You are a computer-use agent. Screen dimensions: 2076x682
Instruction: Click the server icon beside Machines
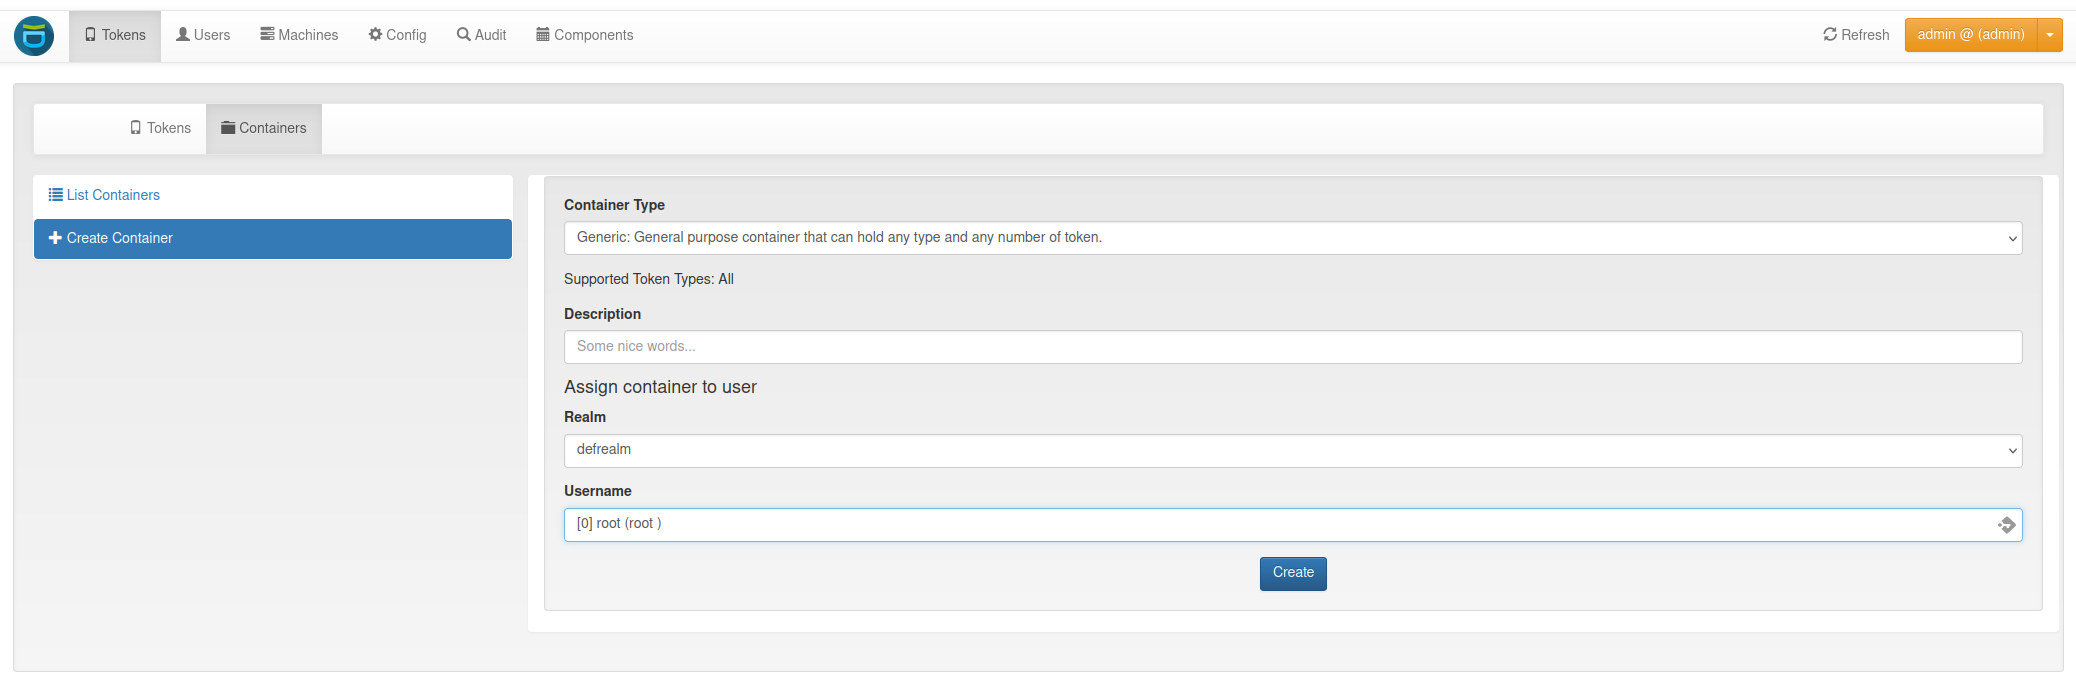[x=267, y=35]
